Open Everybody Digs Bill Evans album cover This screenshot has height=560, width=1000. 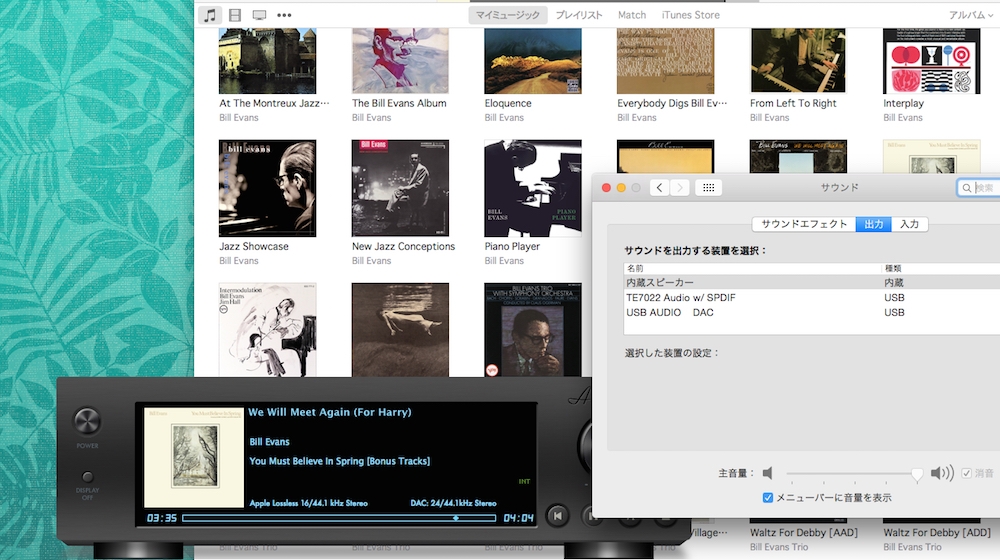pyautogui.click(x=665, y=61)
